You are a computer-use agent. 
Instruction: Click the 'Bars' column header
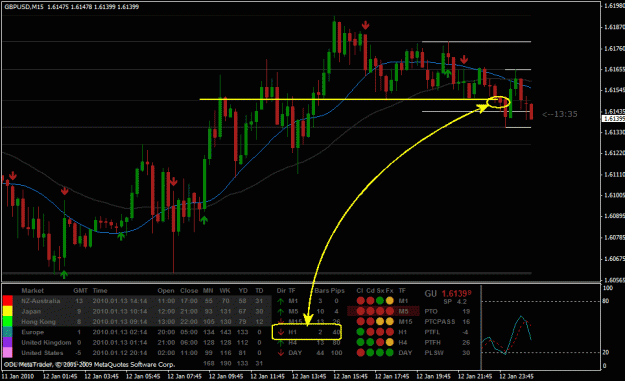pyautogui.click(x=322, y=291)
